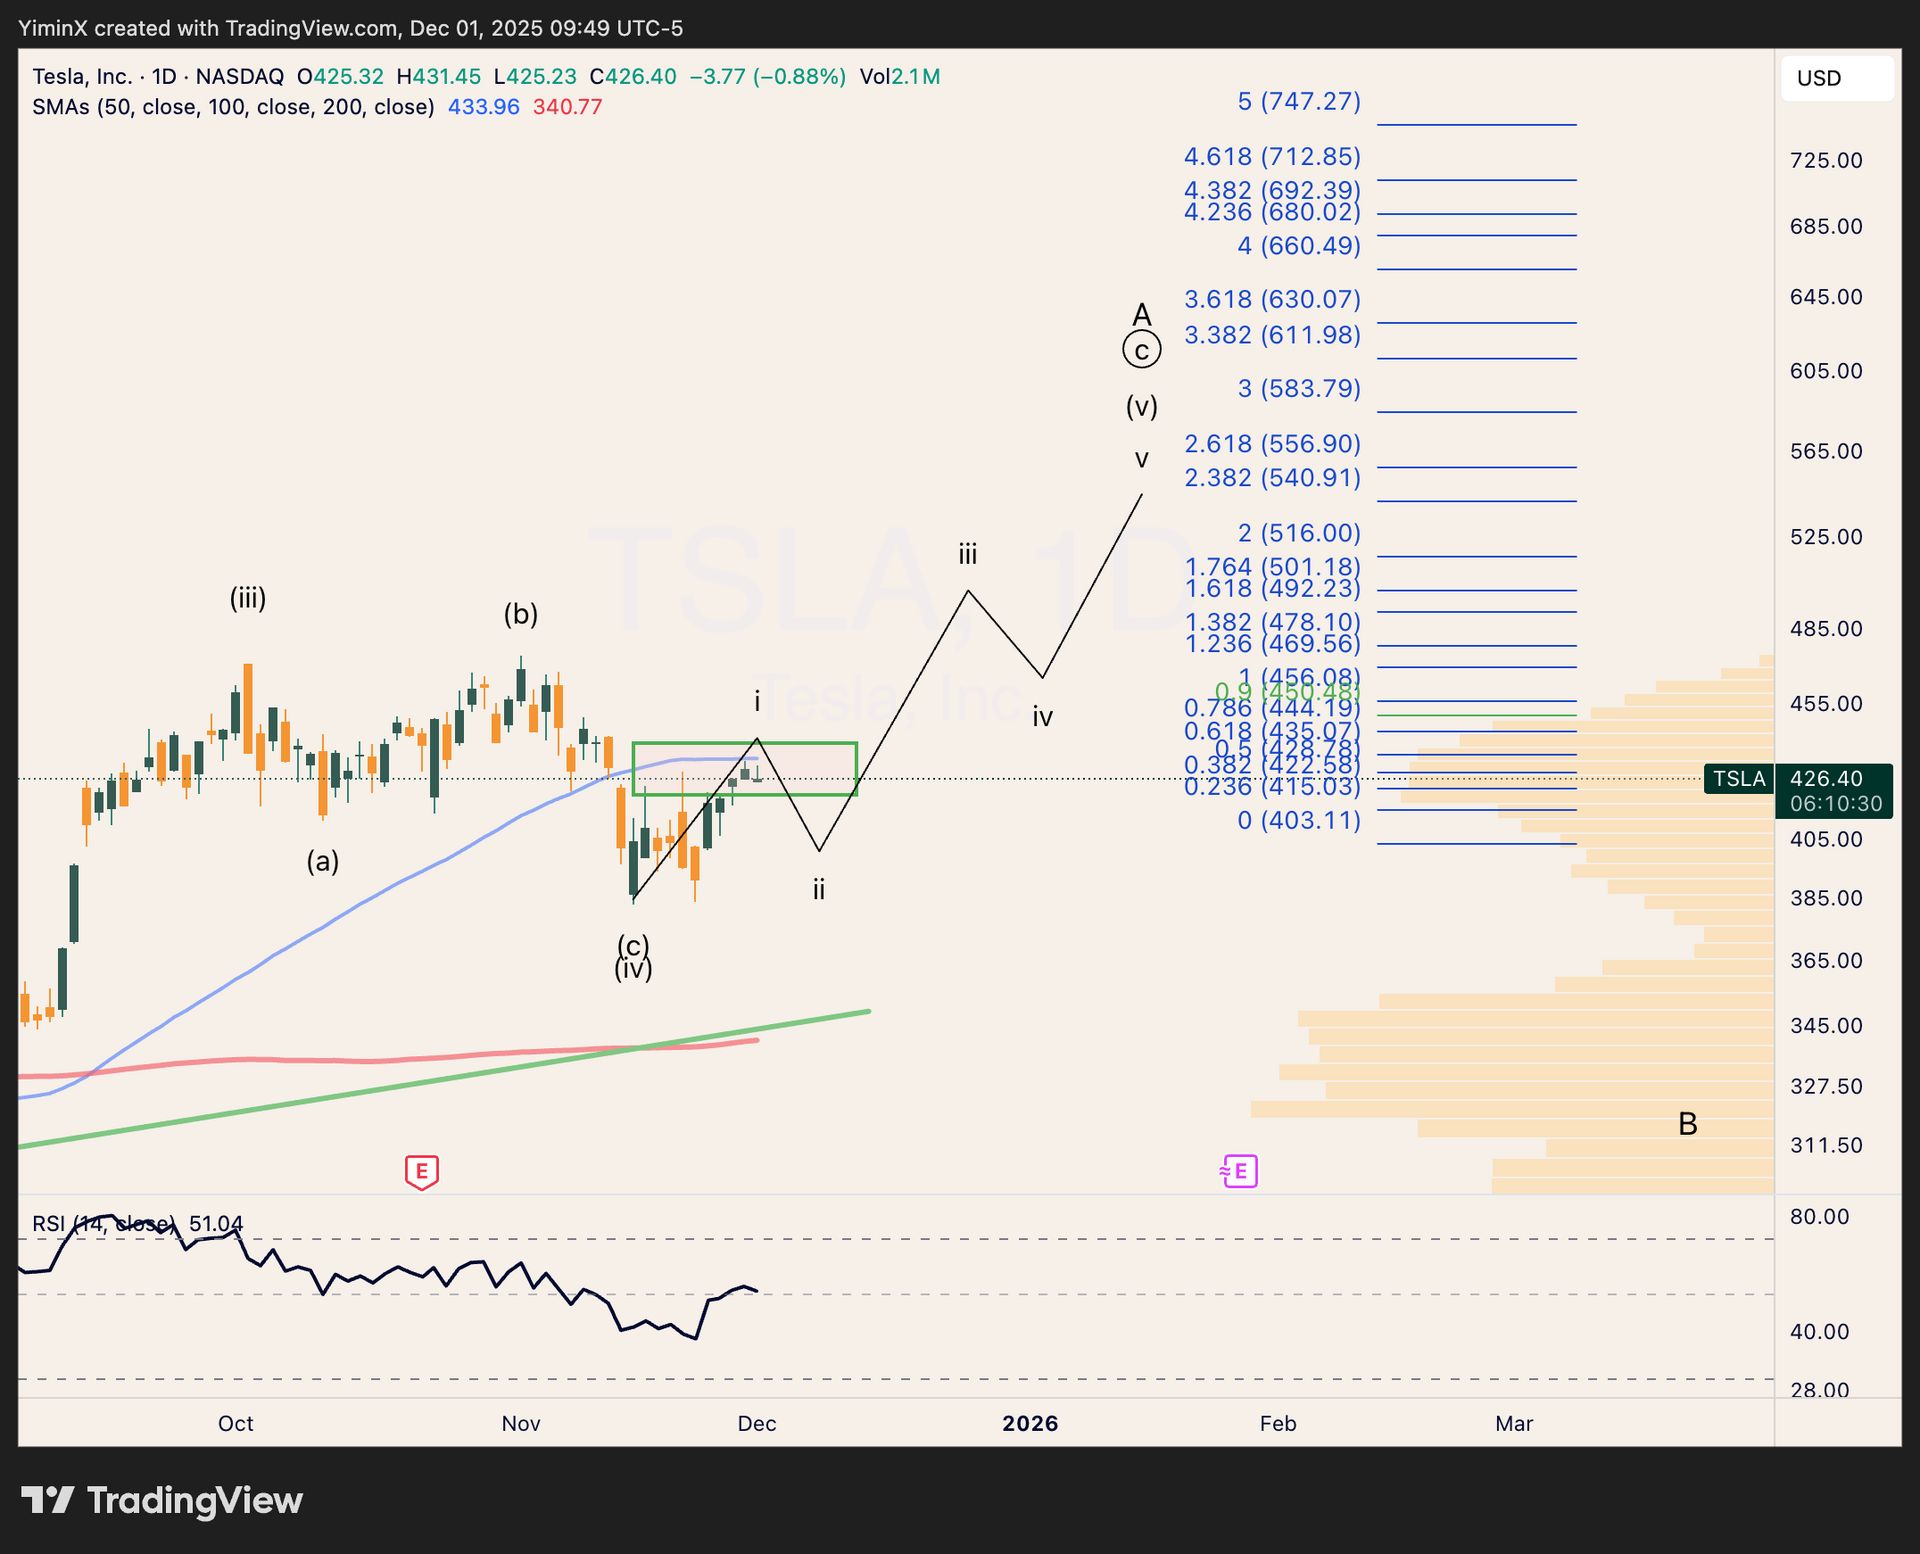
Task: Click the Dec label on time axis
Action: pos(756,1423)
